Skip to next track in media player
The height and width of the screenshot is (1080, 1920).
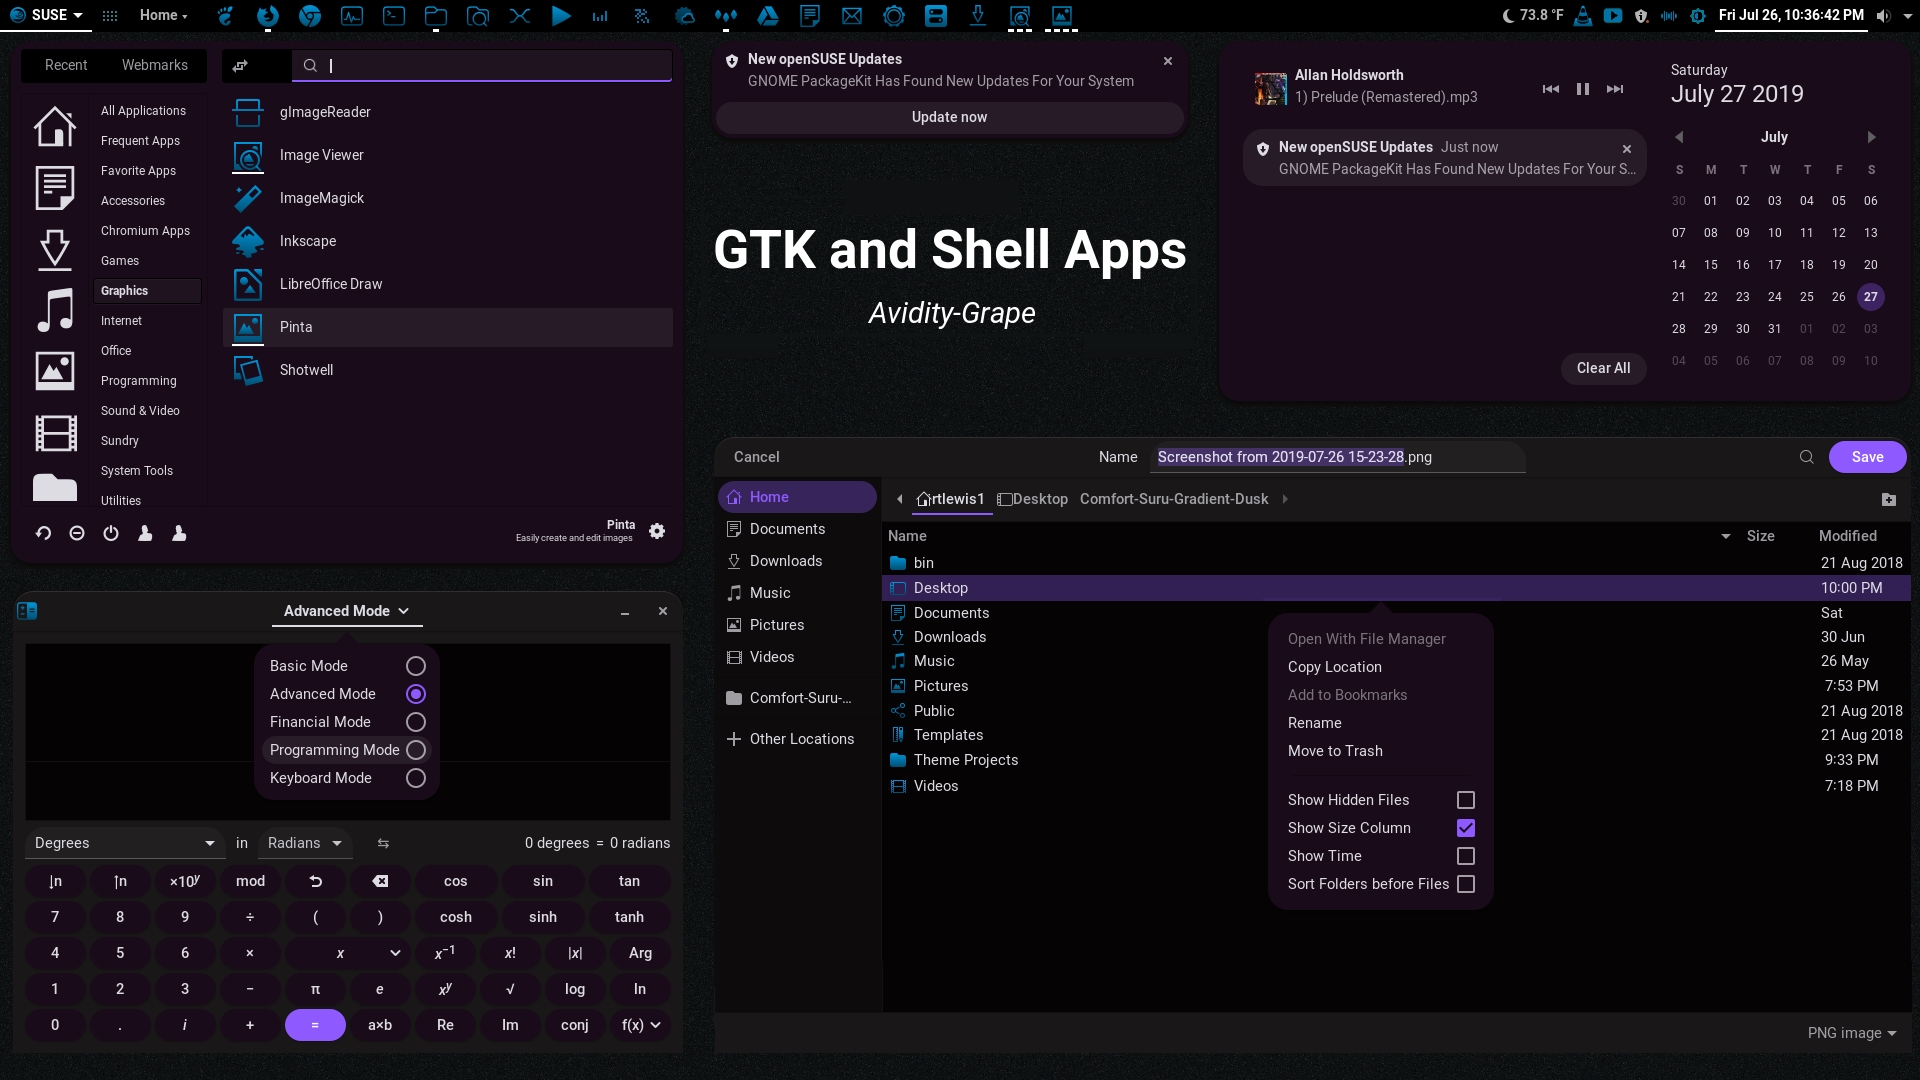(x=1615, y=89)
